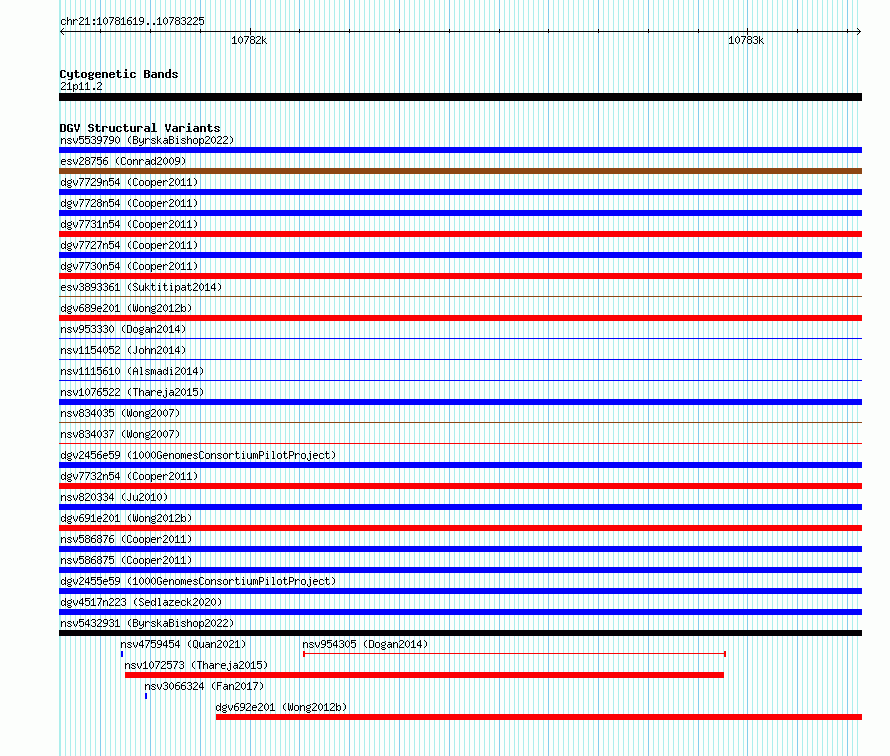Select the thin red span under nsv954305
The height and width of the screenshot is (756, 890).
(514, 654)
